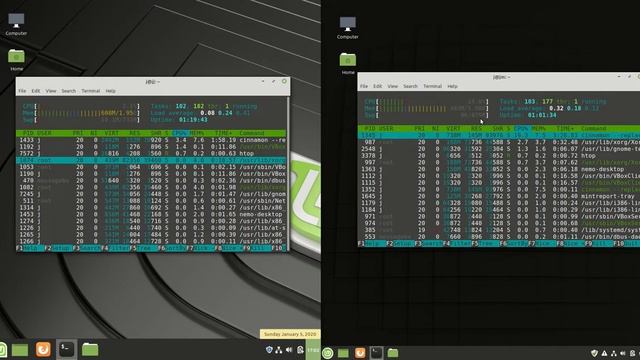Image resolution: width=640 pixels, height=360 pixels.
Task: Open Search menu in right terminal
Action: 410,87
